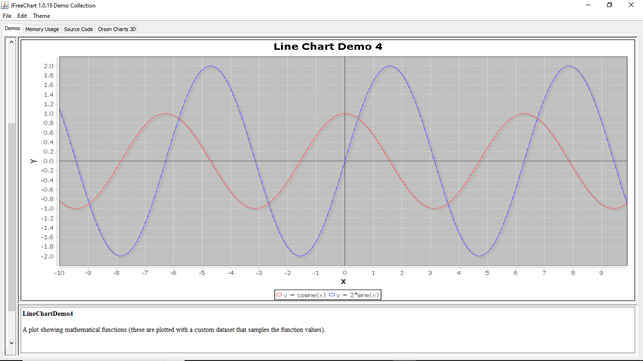Click the blue sine peak near x=-5
Viewport: 643px width, 361px height.
pos(210,66)
